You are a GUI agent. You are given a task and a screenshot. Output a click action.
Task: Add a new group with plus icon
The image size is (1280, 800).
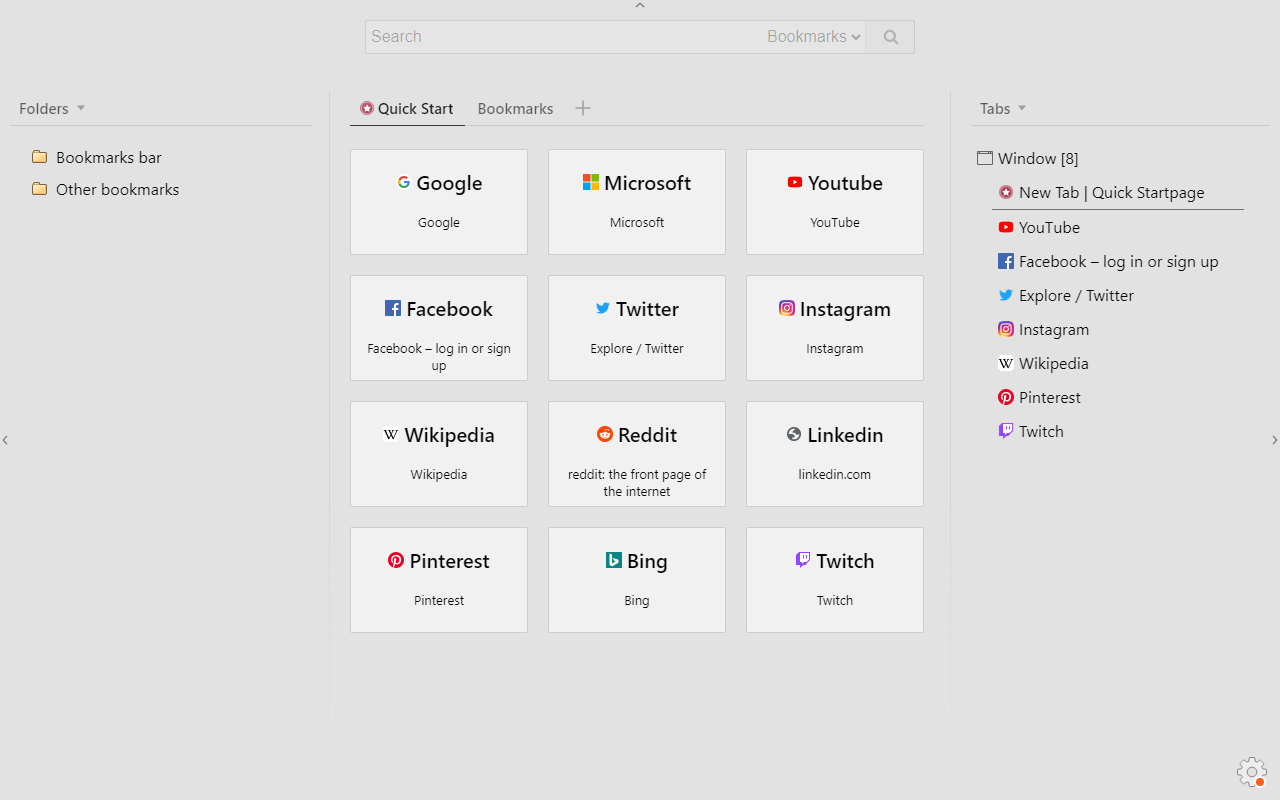pos(583,108)
